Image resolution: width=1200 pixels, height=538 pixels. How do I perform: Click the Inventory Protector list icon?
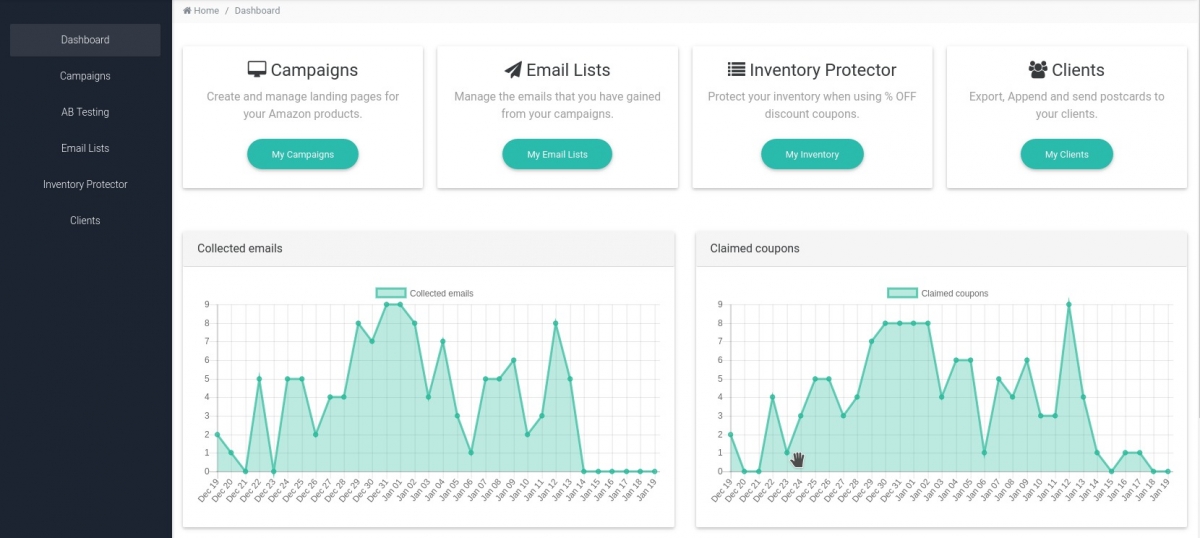tap(736, 70)
